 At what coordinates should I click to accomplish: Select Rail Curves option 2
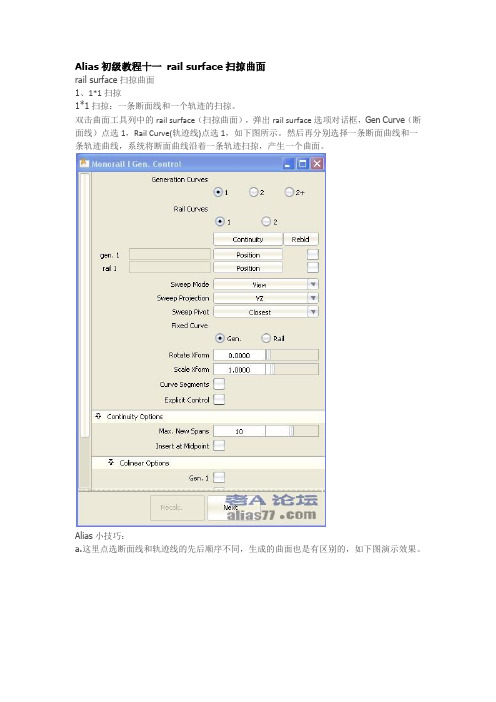click(x=266, y=221)
